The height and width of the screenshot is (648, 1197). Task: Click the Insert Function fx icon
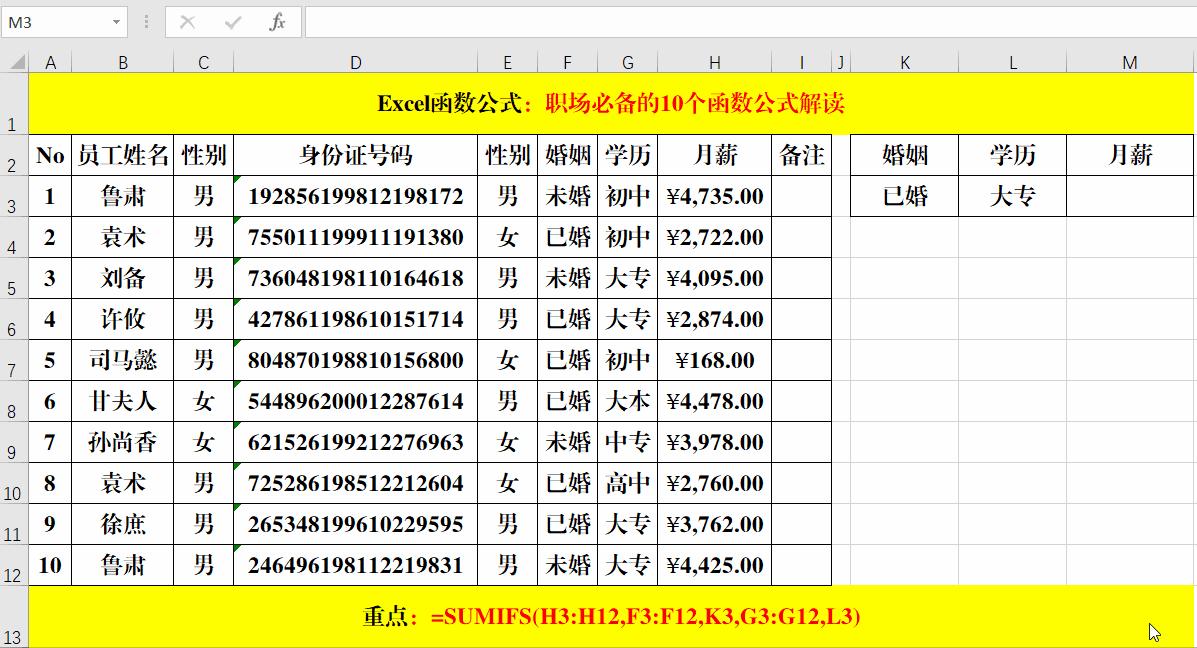[277, 22]
